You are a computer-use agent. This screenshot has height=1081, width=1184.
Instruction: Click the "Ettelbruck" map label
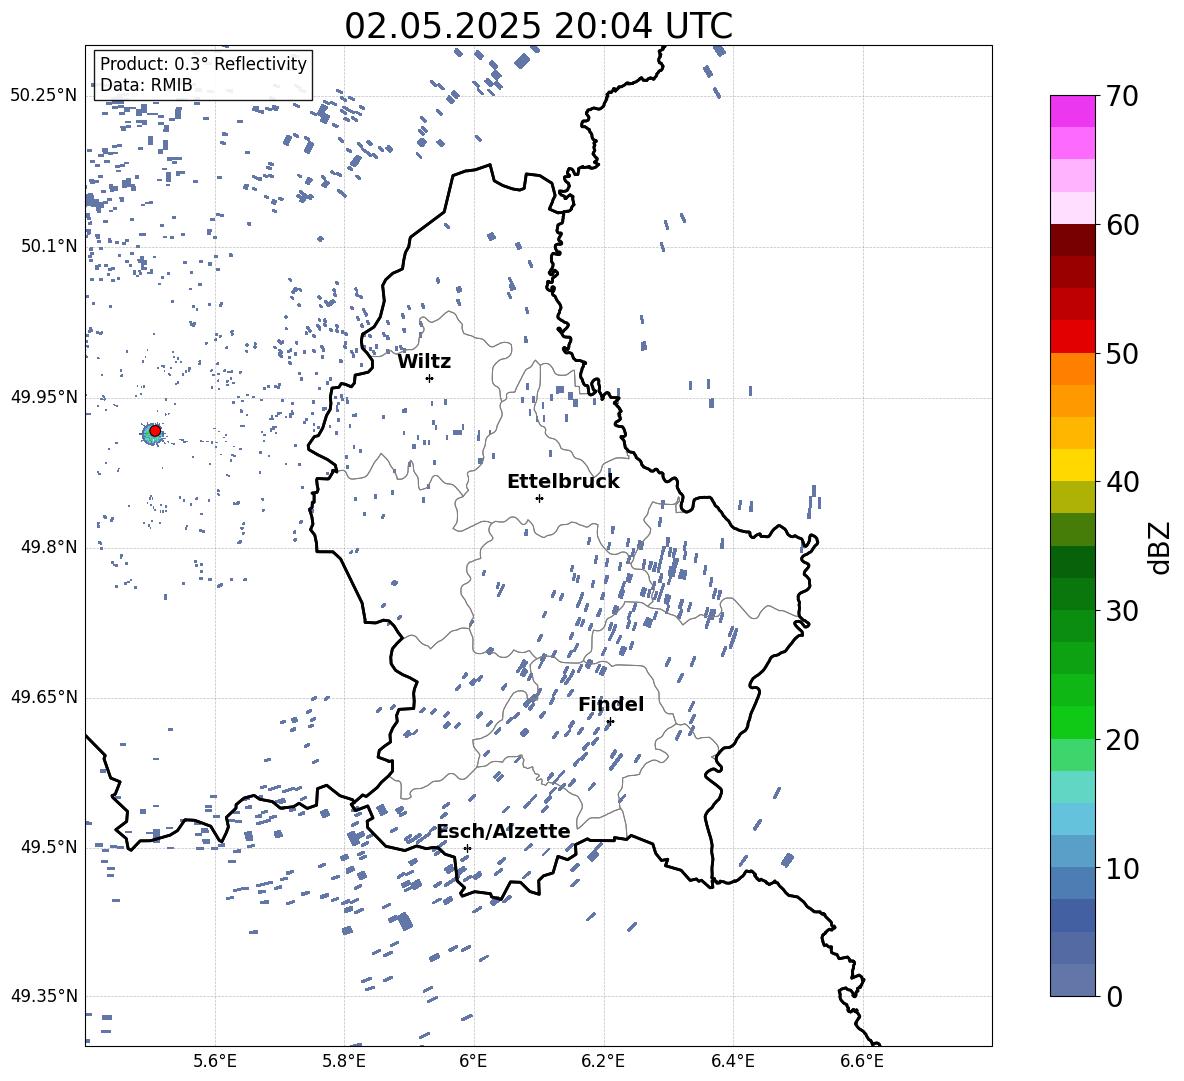pyautogui.click(x=563, y=482)
